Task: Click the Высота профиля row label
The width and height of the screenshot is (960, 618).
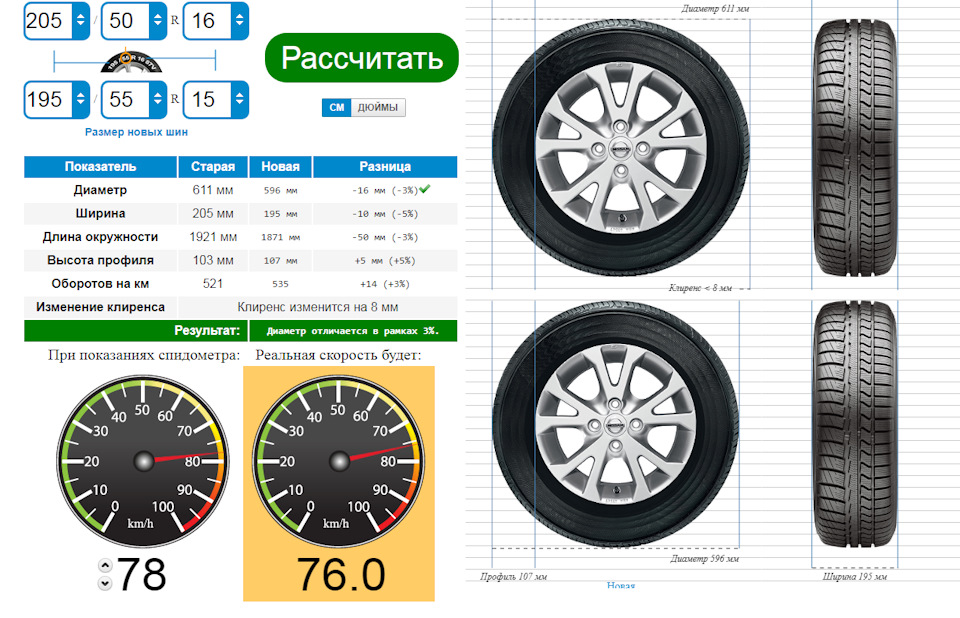Action: 100,260
